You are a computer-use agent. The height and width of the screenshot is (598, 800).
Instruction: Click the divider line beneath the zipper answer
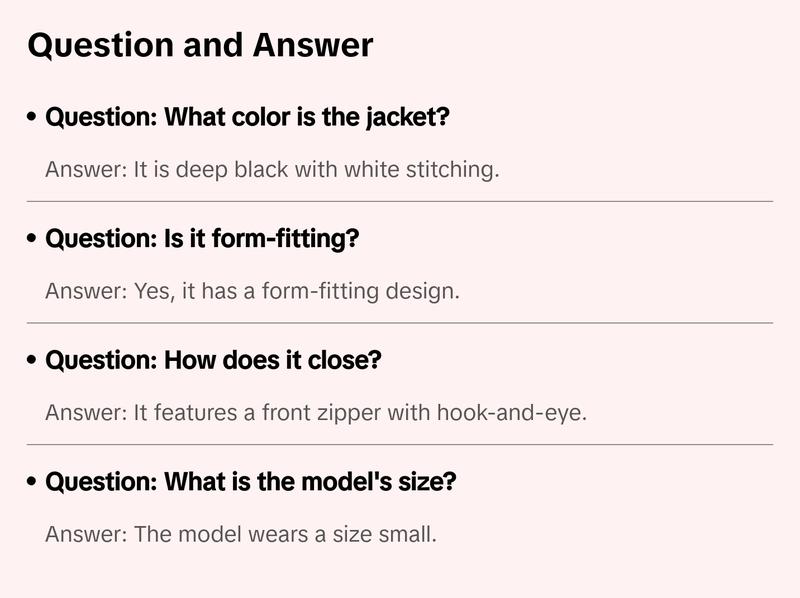tap(400, 444)
